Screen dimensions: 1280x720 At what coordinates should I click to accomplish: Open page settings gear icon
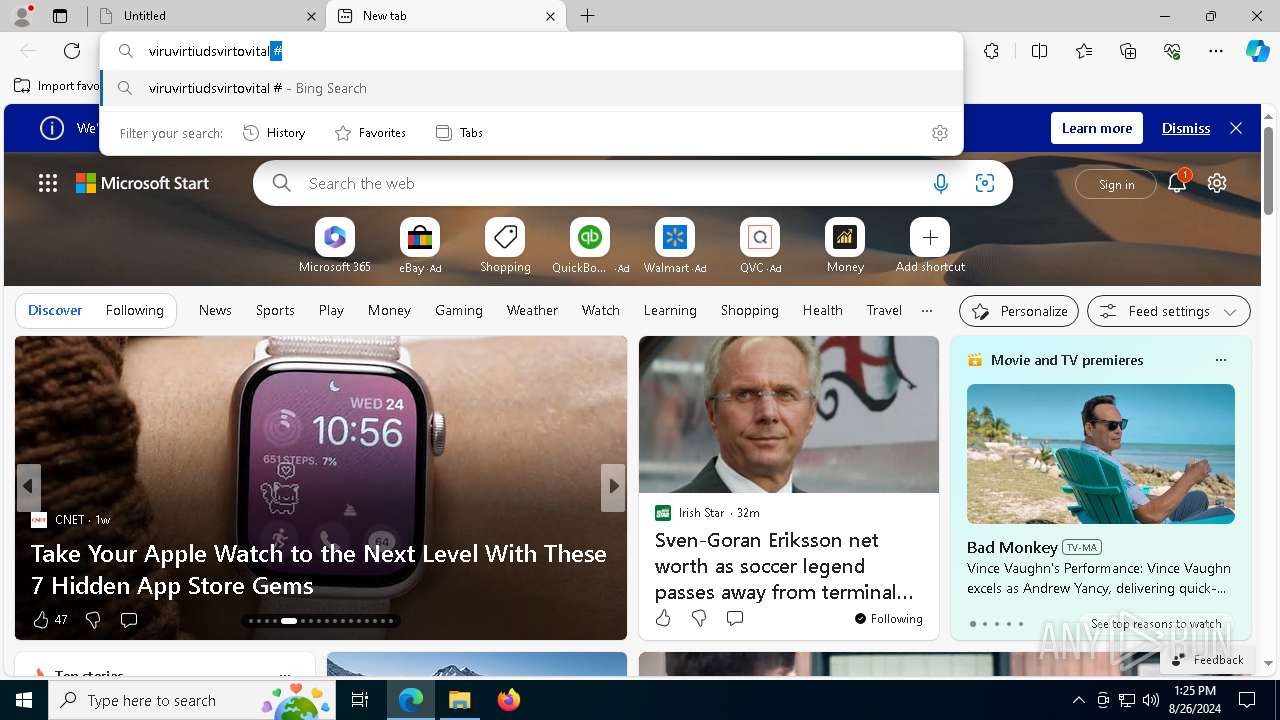(x=1217, y=183)
